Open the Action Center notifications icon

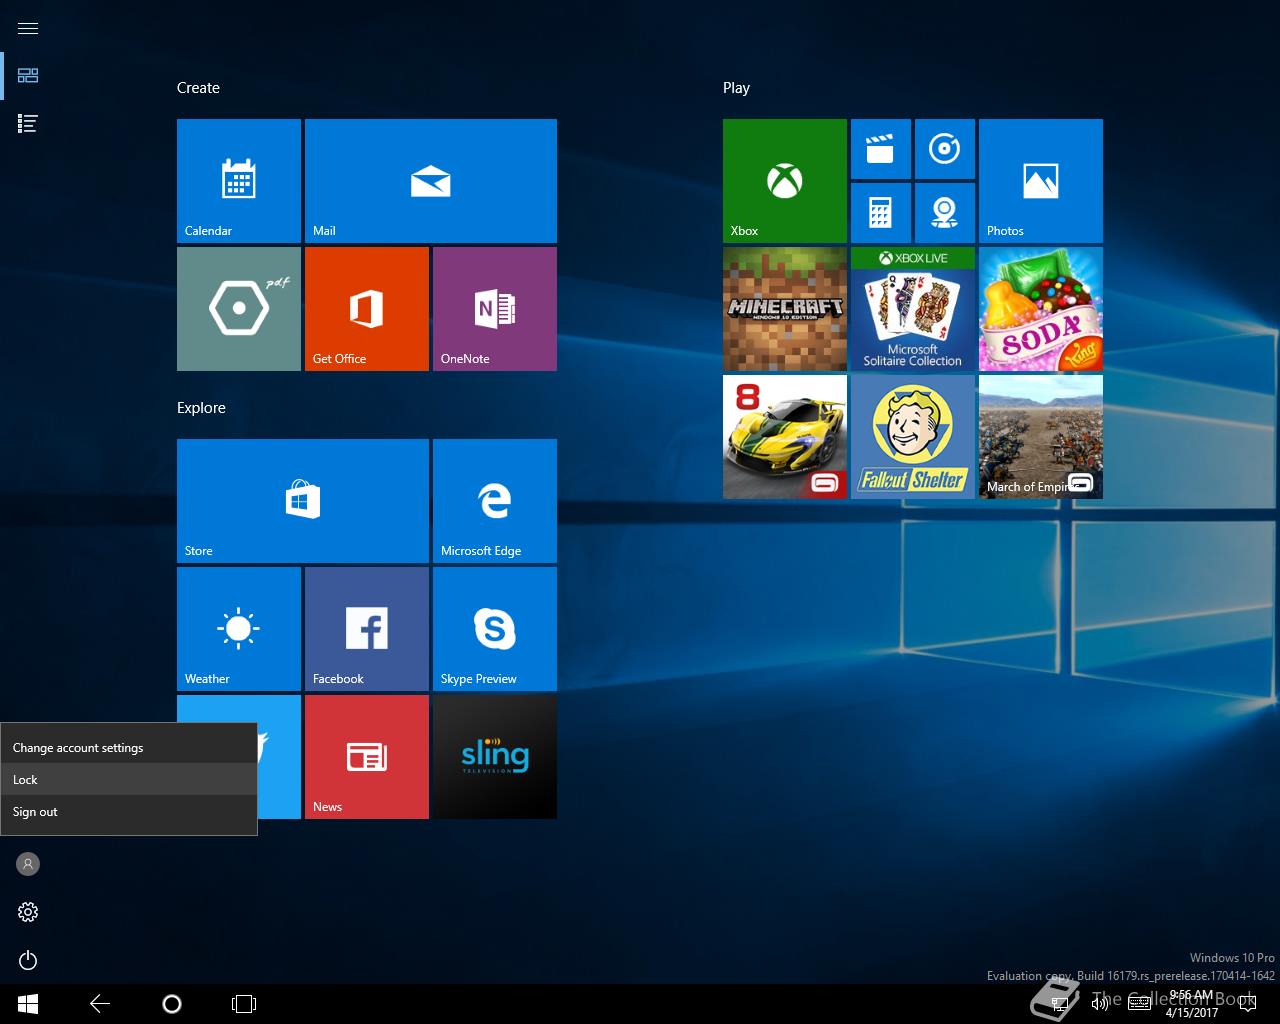1247,1003
